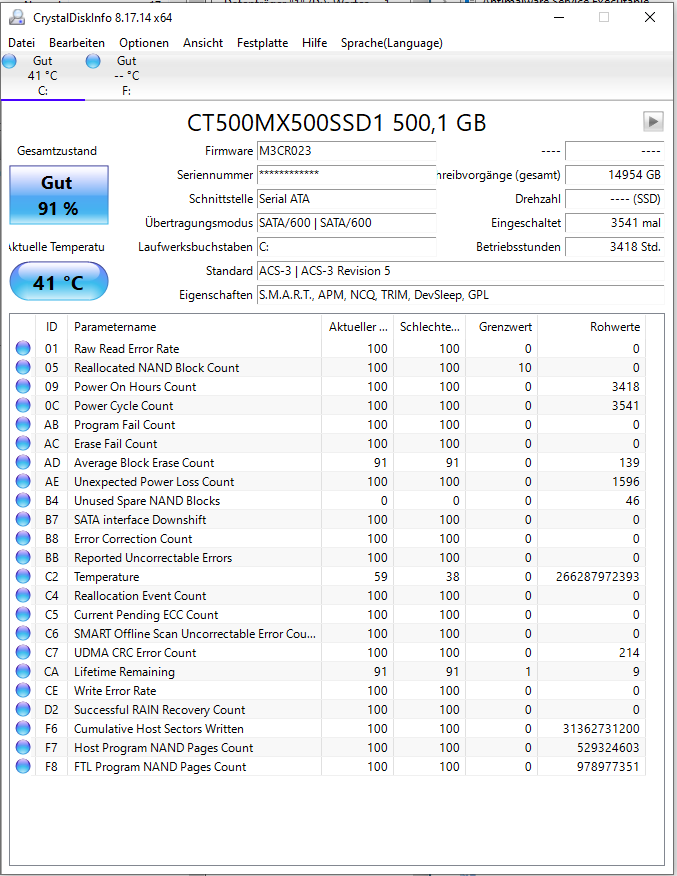Click status orb of Unused Spare NAND Blocks
677x876 pixels.
click(x=23, y=501)
